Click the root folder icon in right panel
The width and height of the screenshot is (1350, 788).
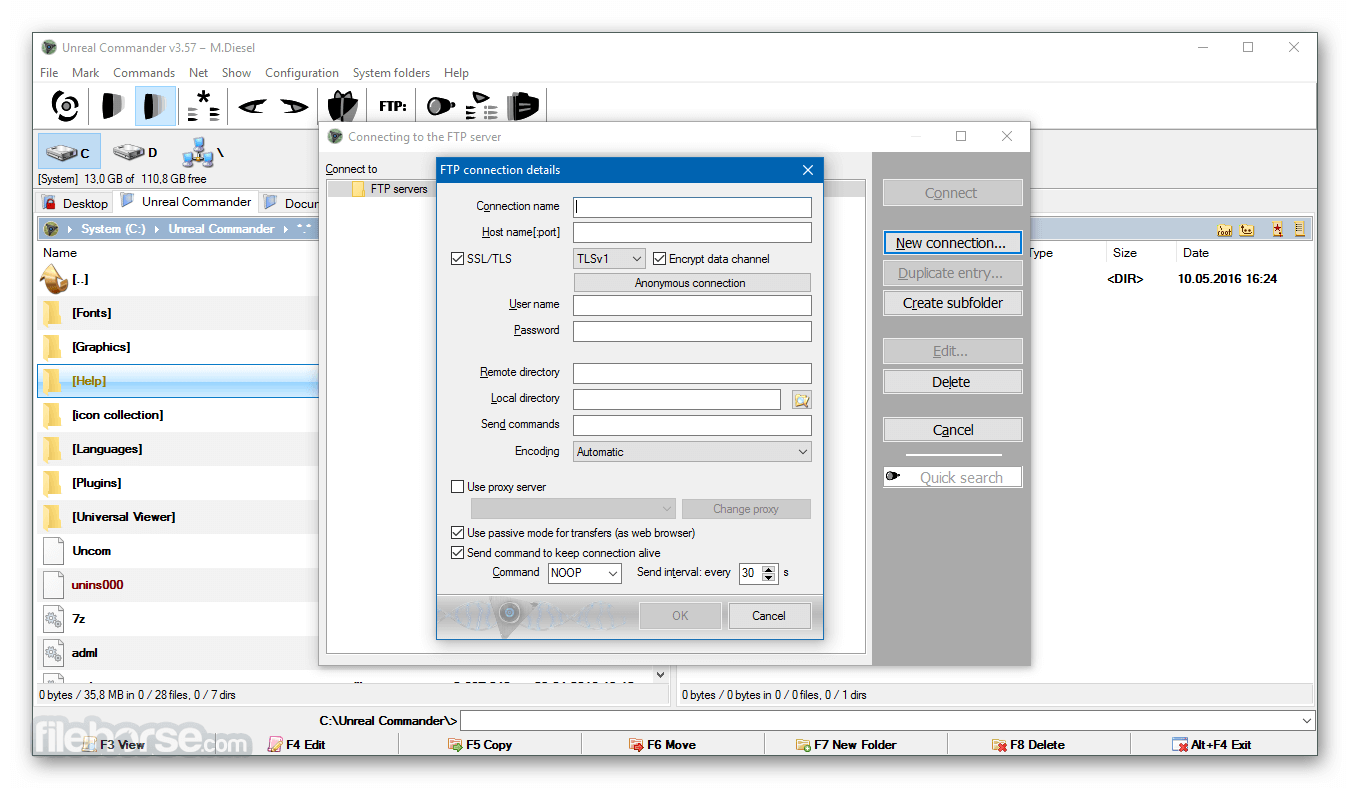[x=1224, y=230]
